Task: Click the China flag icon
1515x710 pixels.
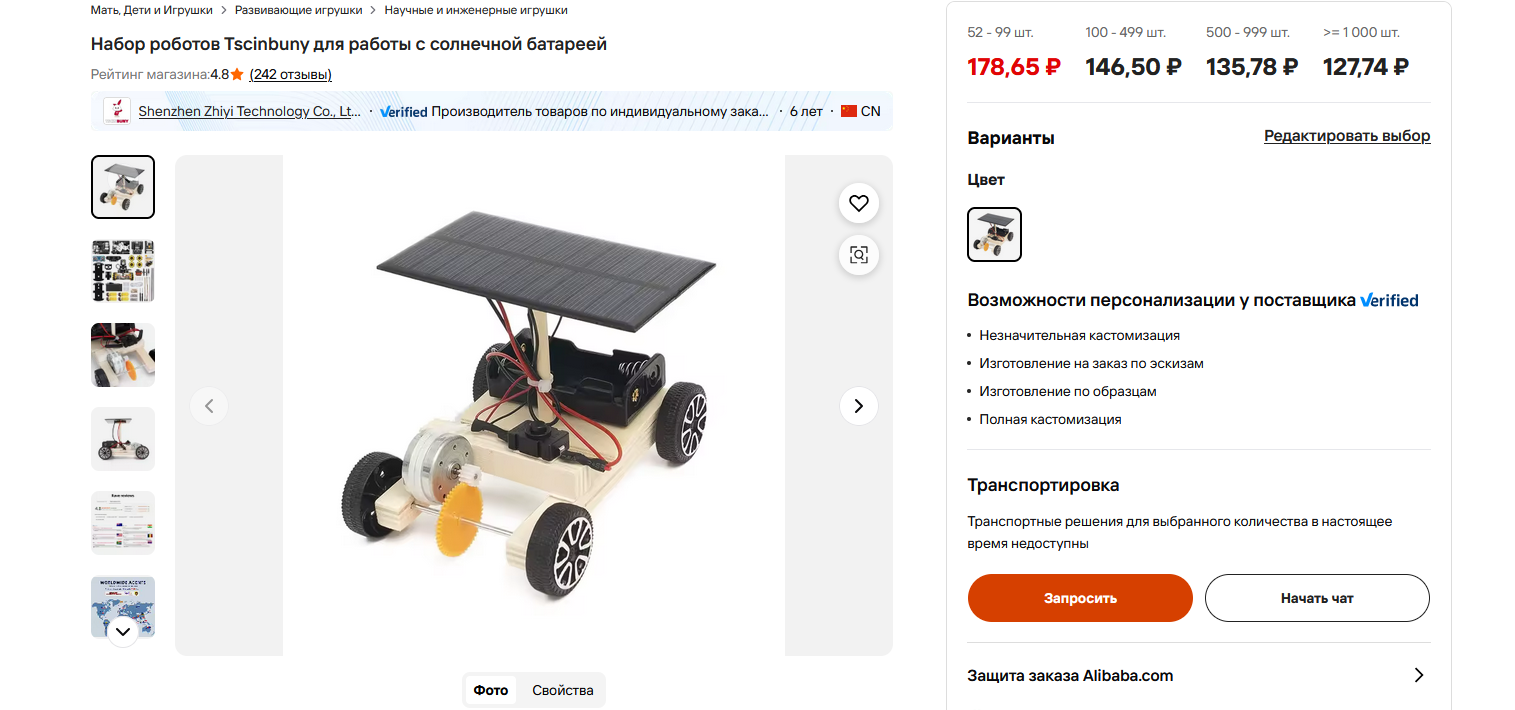Action: click(849, 111)
